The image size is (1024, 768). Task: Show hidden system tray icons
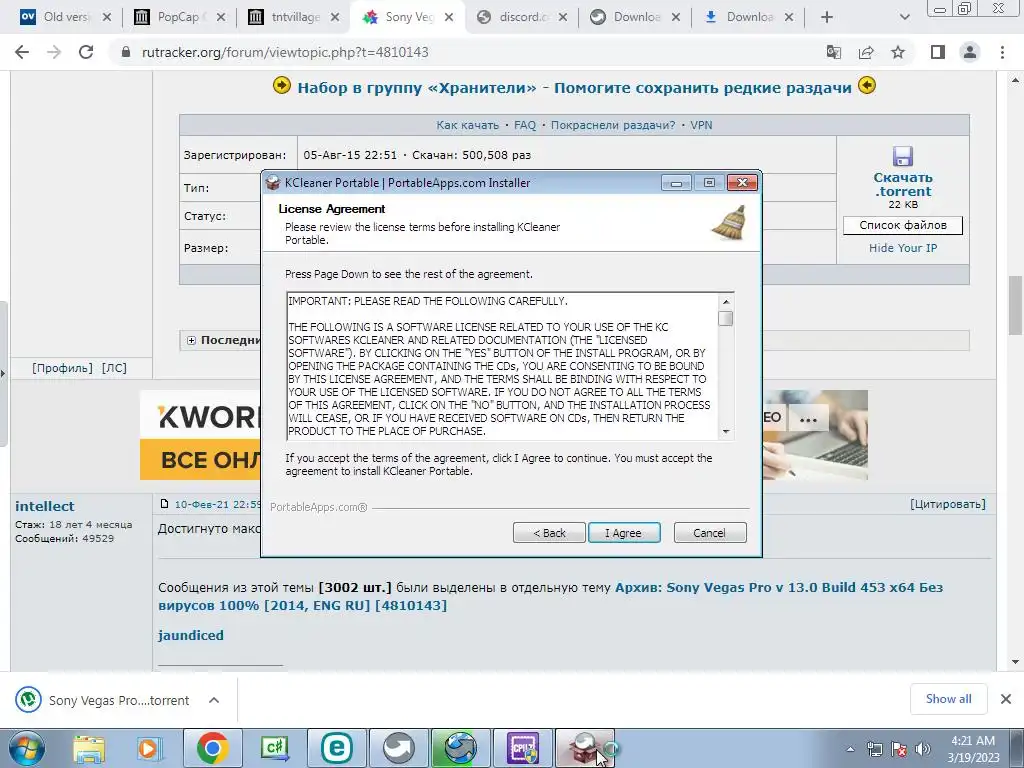tap(850, 750)
